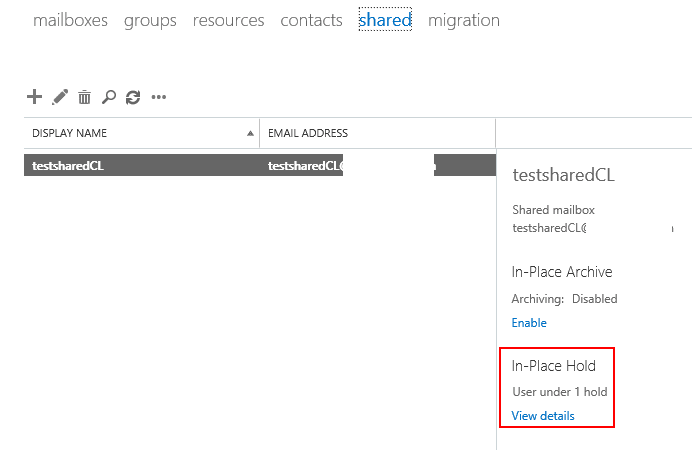Screen dimensions: 692x450
Task: Click the New (plus) icon
Action: point(34,97)
